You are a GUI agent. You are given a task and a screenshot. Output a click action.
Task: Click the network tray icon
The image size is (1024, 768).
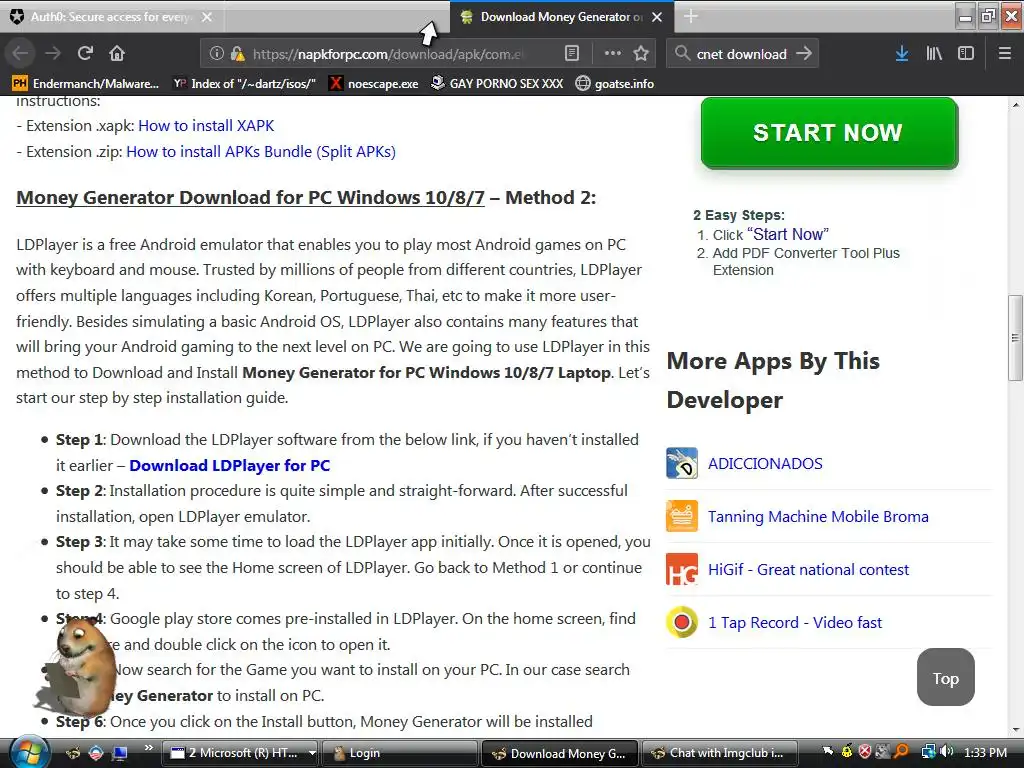[927, 752]
